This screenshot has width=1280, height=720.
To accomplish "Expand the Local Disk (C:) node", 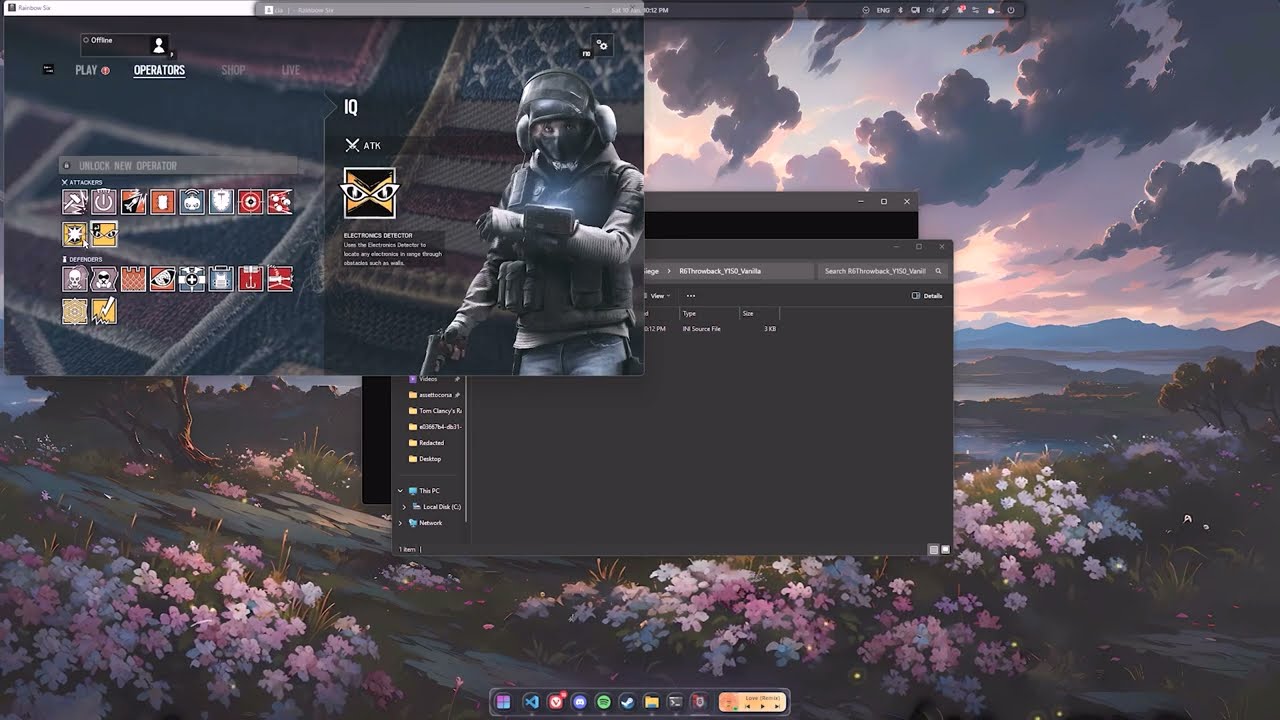I will tap(404, 507).
